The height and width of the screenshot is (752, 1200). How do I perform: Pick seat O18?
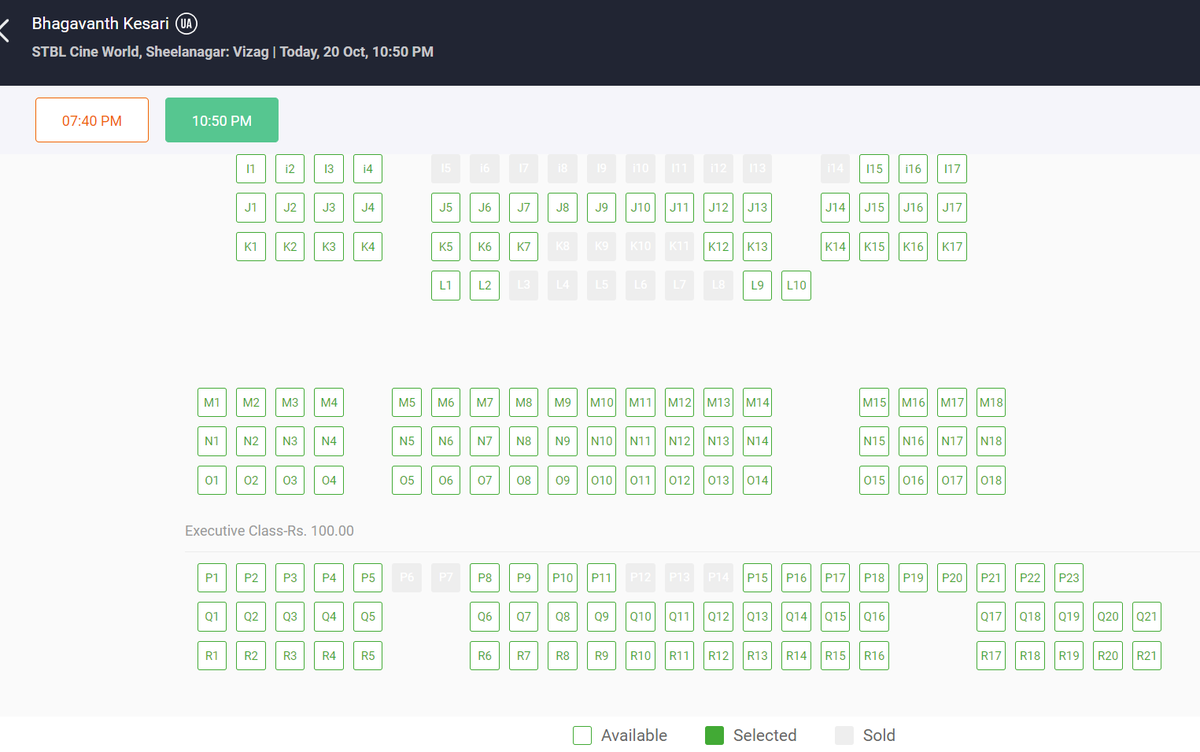(991, 481)
